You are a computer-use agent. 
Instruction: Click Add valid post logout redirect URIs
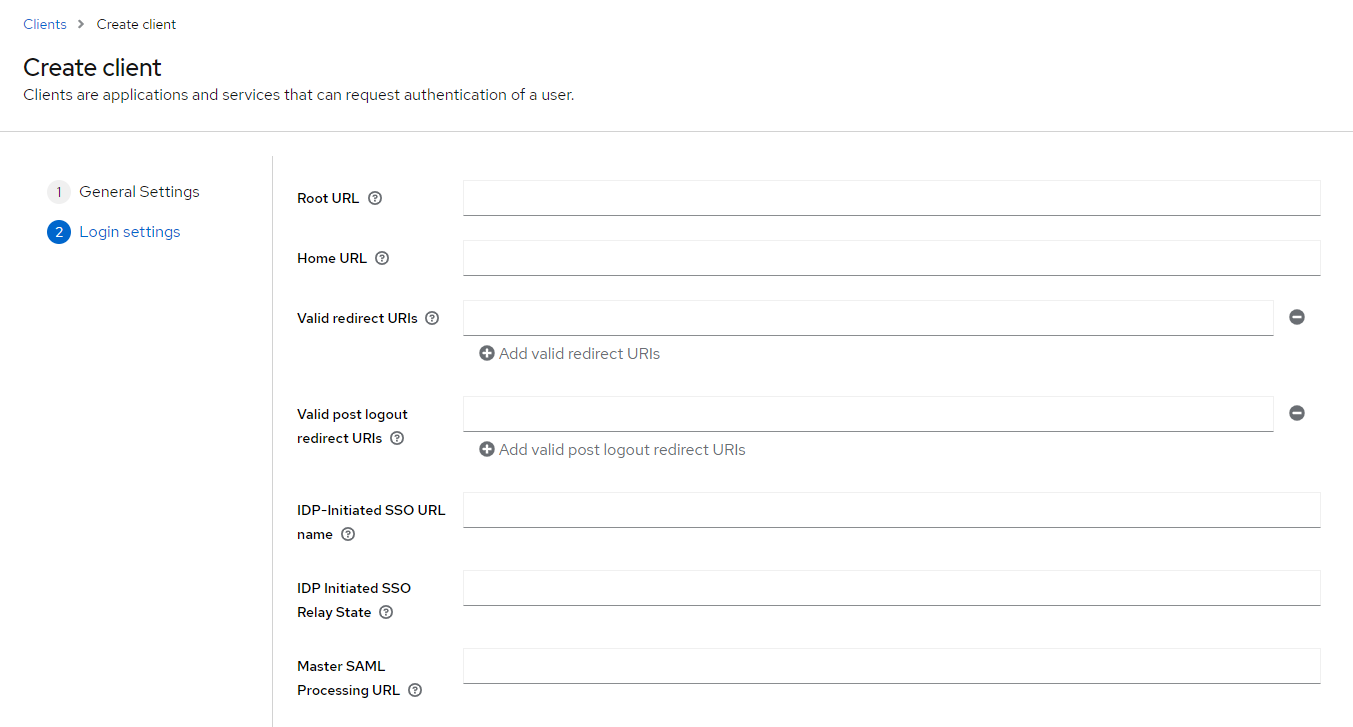point(612,449)
